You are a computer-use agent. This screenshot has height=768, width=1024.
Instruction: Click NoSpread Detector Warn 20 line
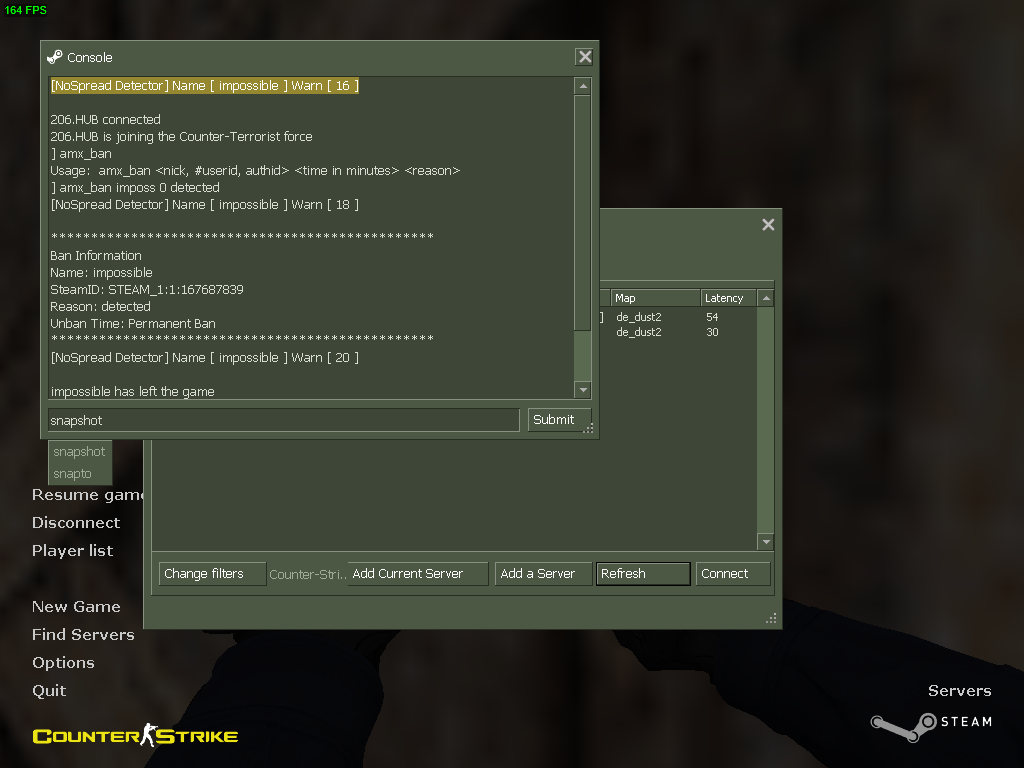point(204,357)
